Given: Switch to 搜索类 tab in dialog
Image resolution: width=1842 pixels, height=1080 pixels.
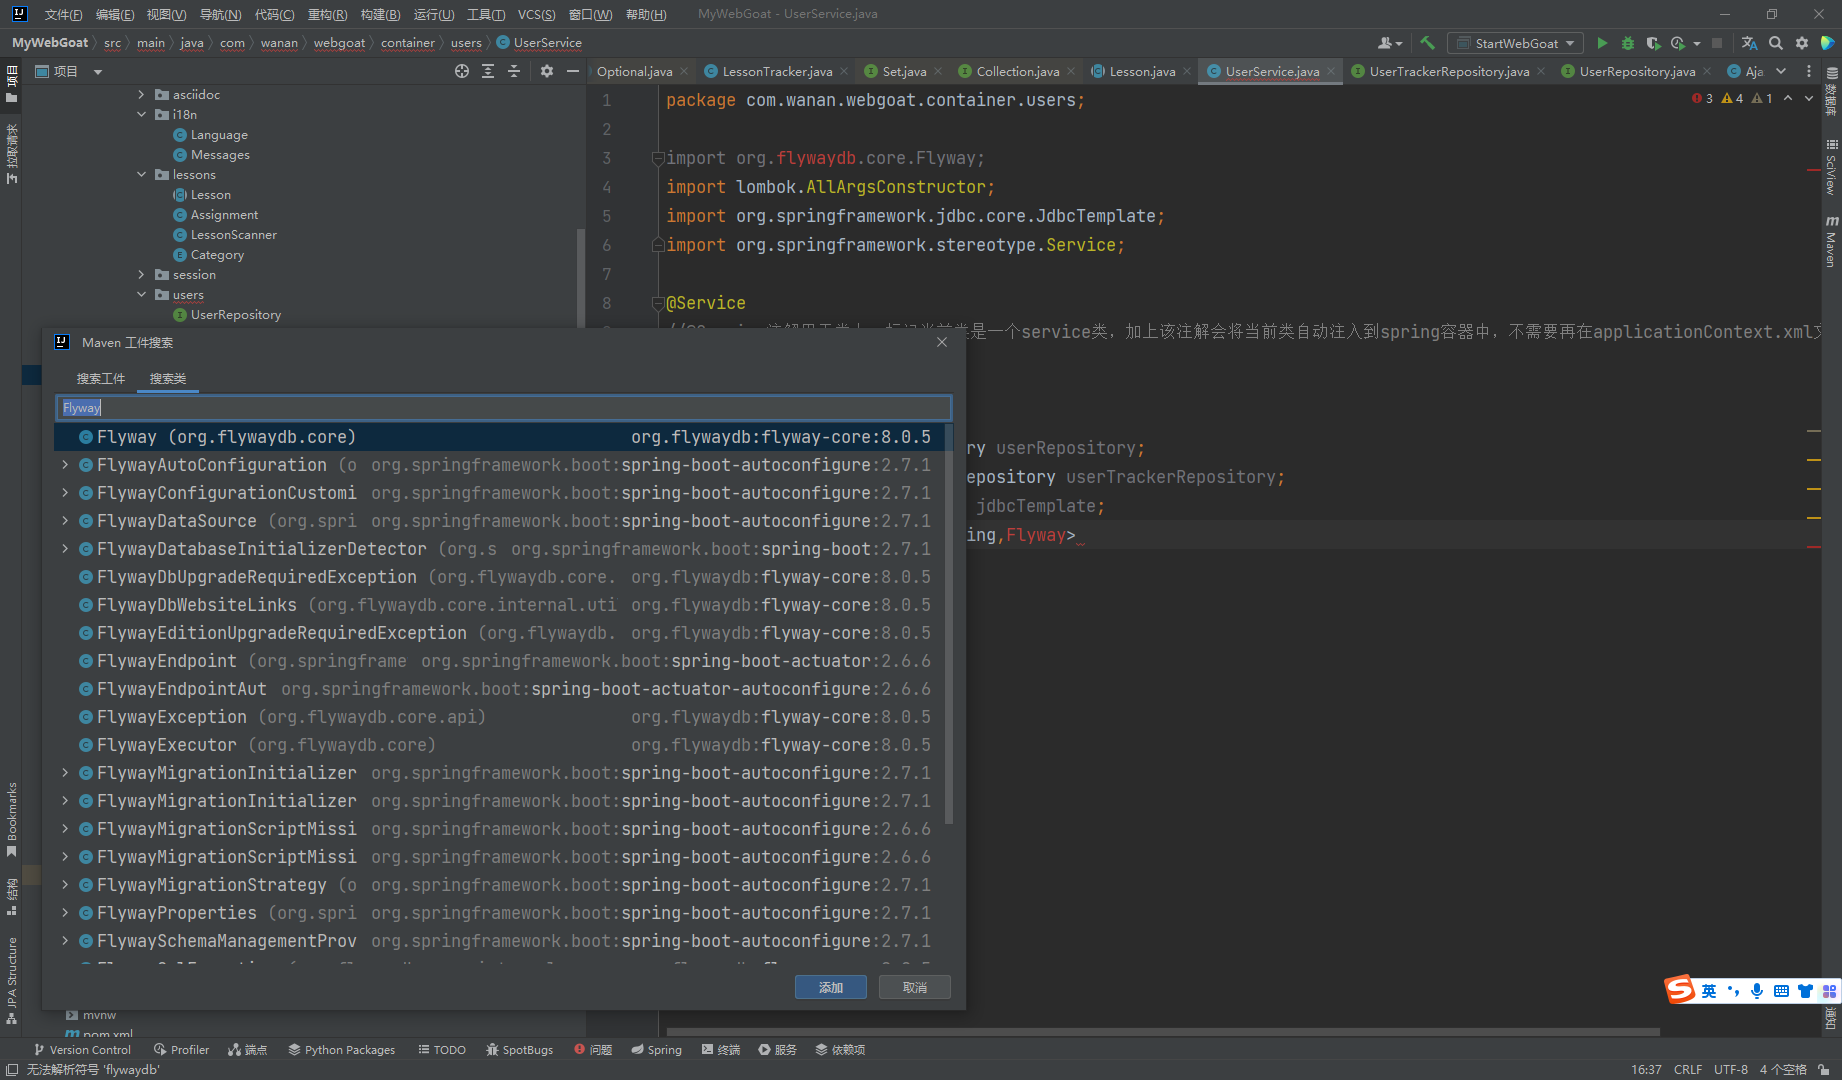Looking at the screenshot, I should tap(168, 379).
